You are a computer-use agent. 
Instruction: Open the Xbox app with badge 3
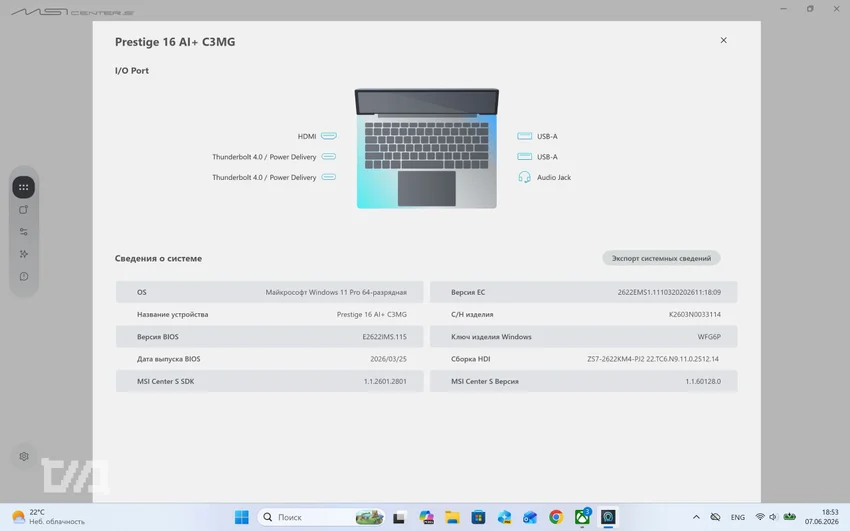click(582, 517)
